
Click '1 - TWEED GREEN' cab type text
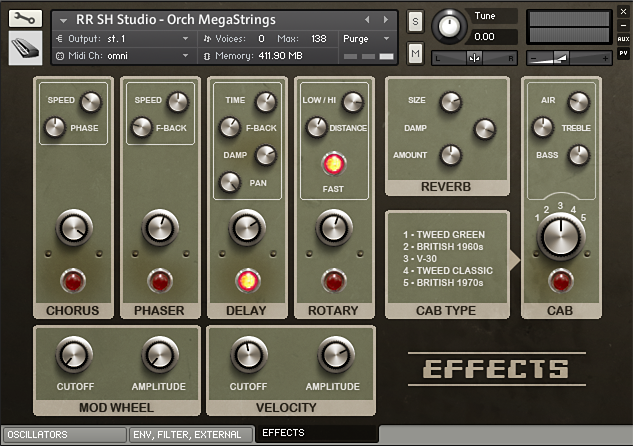[x=444, y=235]
